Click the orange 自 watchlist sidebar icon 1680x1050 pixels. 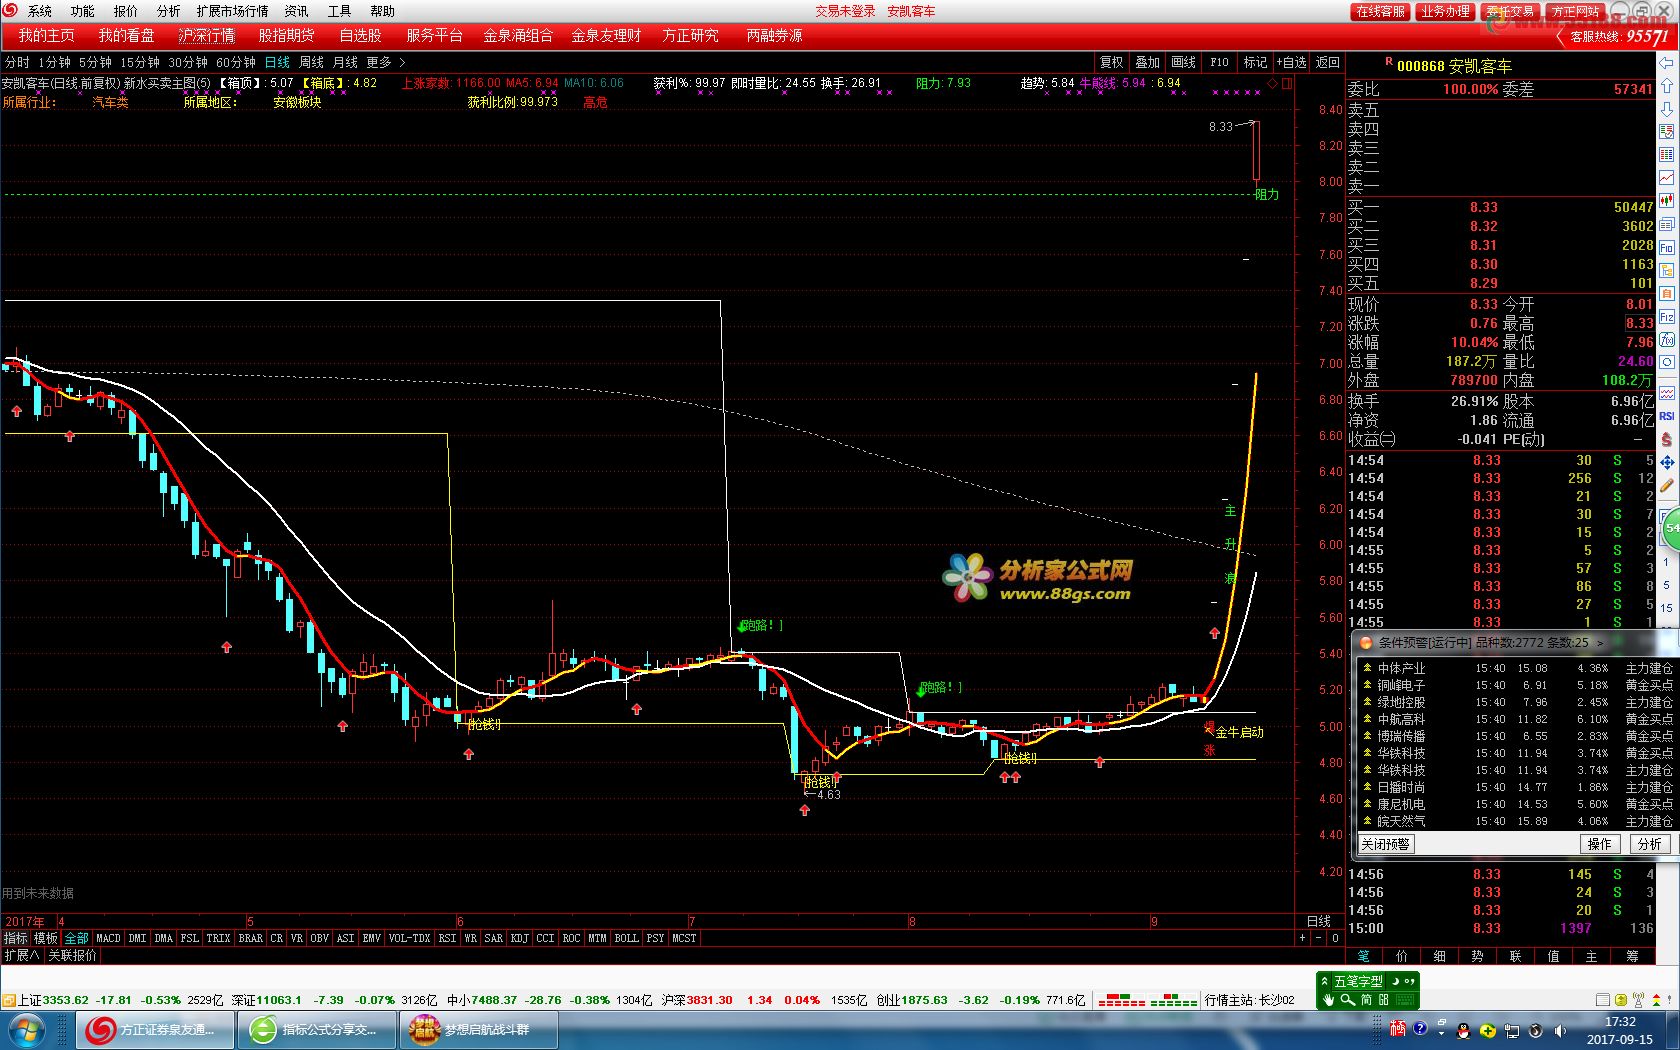click(1666, 293)
